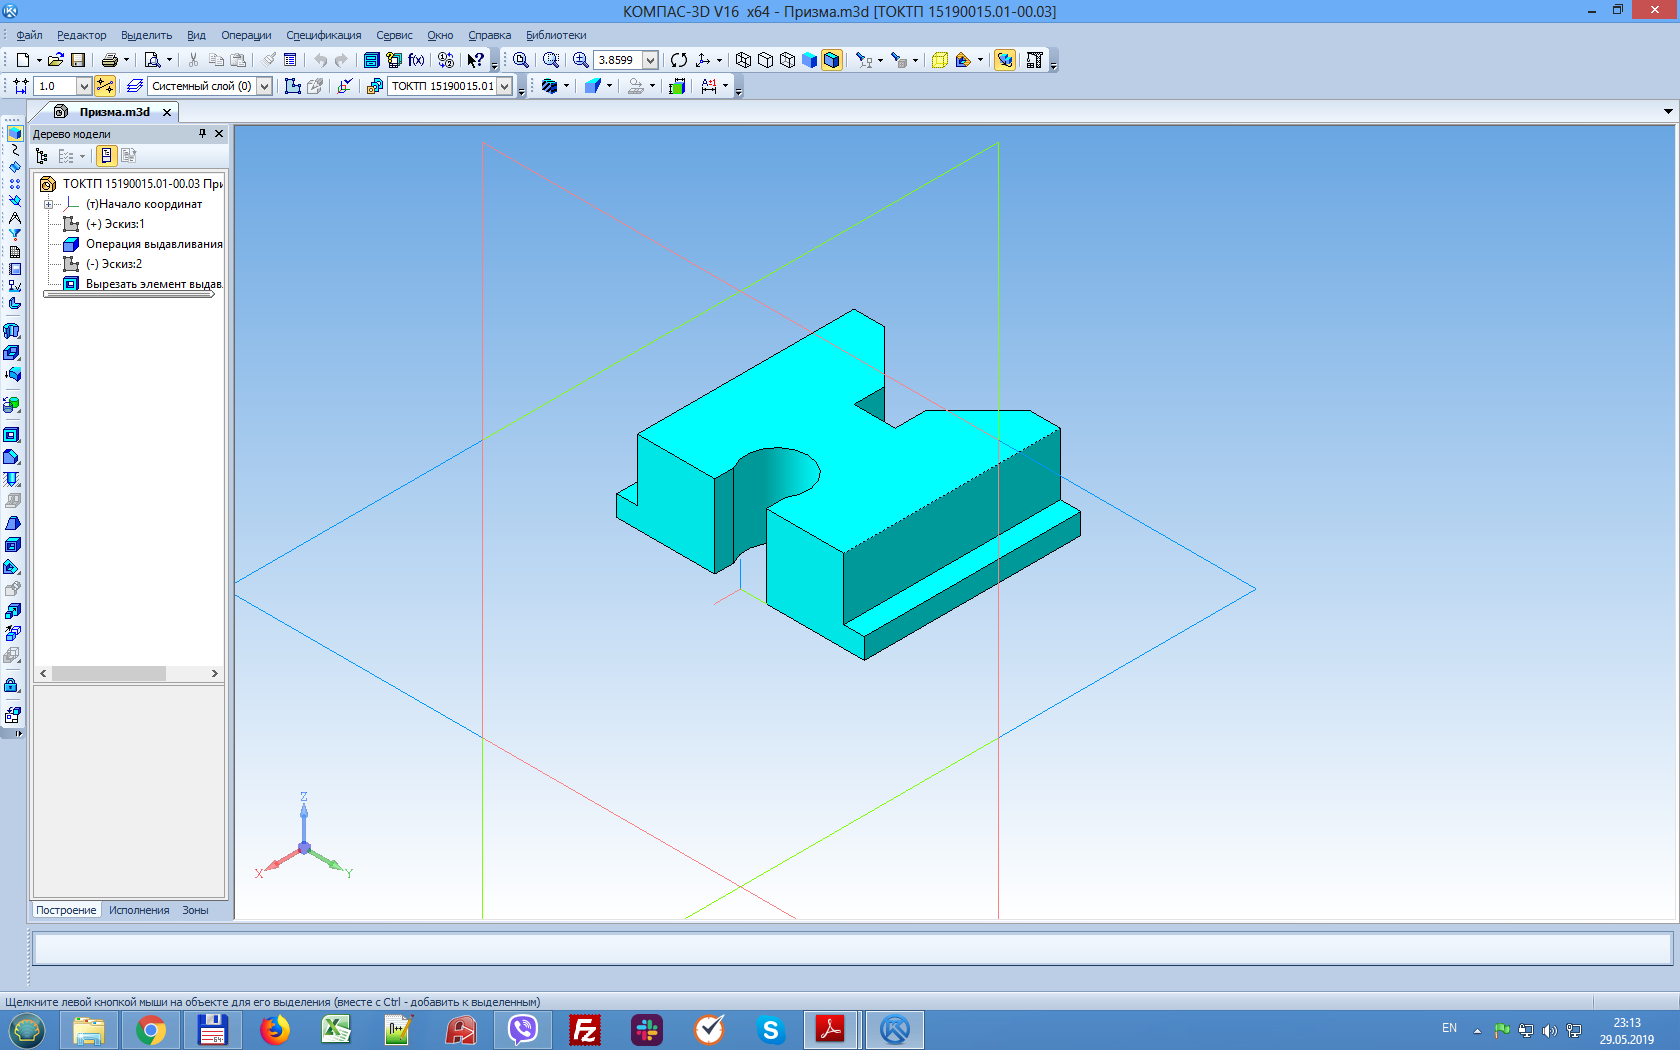Click the model tree horizontal scrollbar
Screen dimensions: 1680x1050
coord(109,674)
